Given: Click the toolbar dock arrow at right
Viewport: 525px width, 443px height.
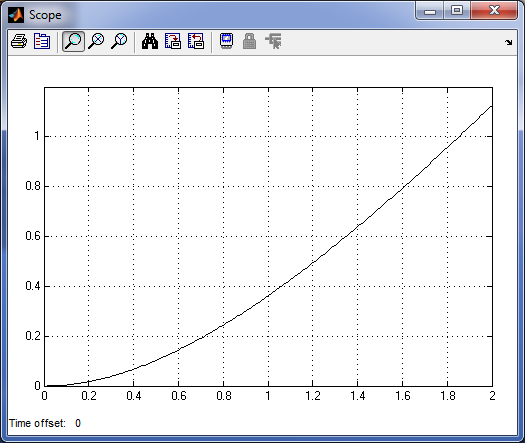Looking at the screenshot, I should (x=509, y=43).
